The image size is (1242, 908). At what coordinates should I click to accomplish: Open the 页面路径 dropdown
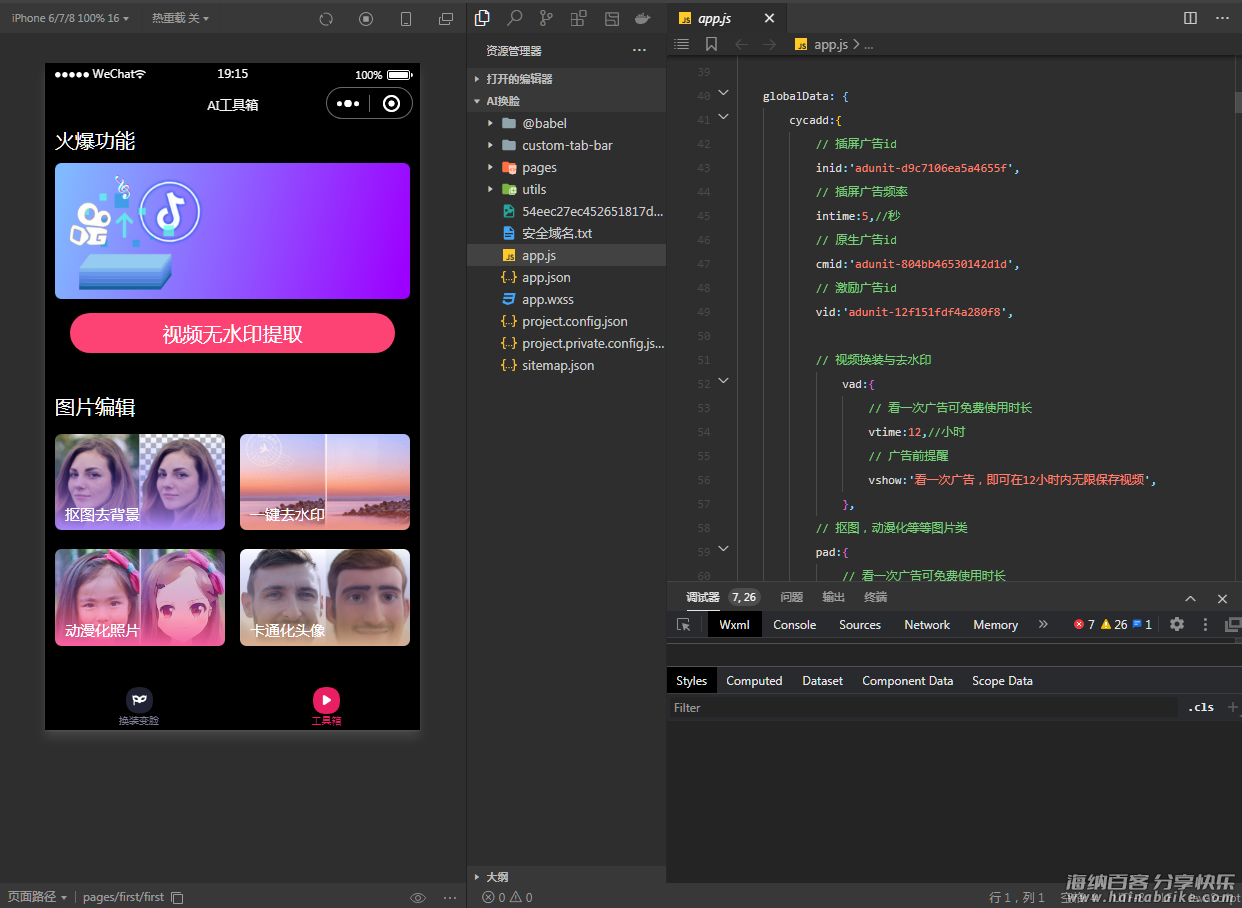37,897
